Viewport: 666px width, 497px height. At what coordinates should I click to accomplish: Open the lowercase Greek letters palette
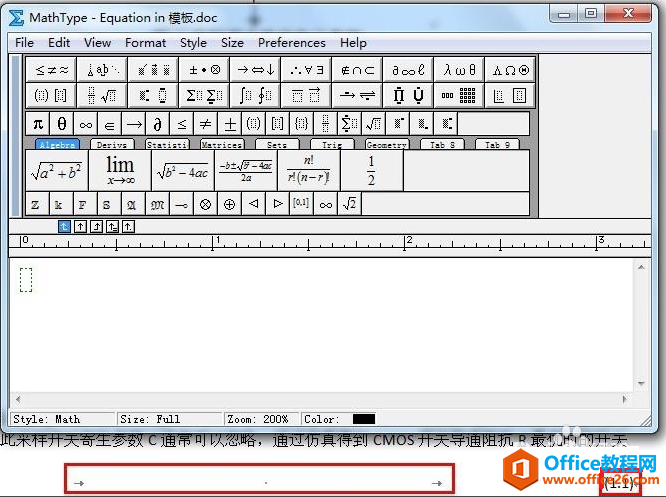click(x=459, y=70)
